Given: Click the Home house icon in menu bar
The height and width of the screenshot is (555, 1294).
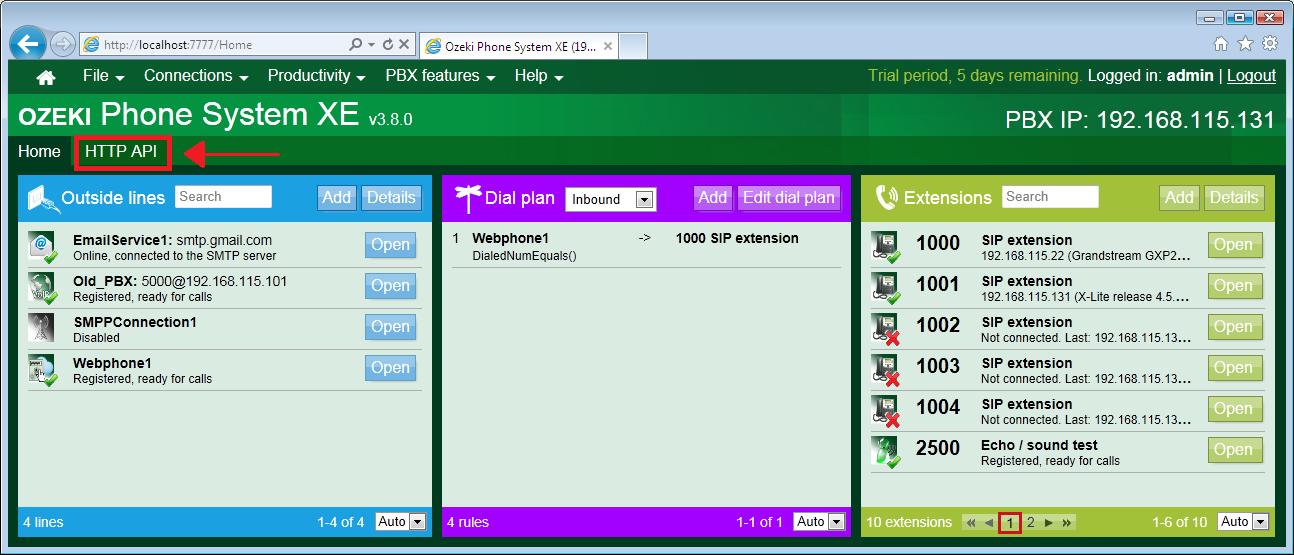Looking at the screenshot, I should (46, 77).
